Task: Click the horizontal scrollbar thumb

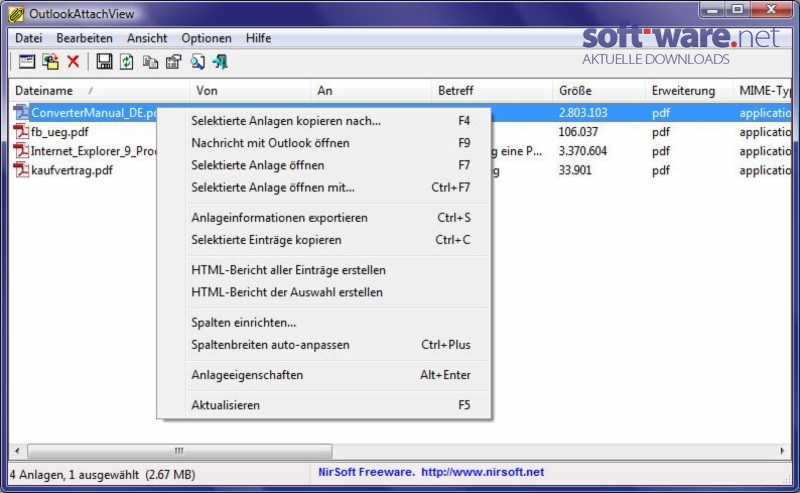Action: [180, 451]
